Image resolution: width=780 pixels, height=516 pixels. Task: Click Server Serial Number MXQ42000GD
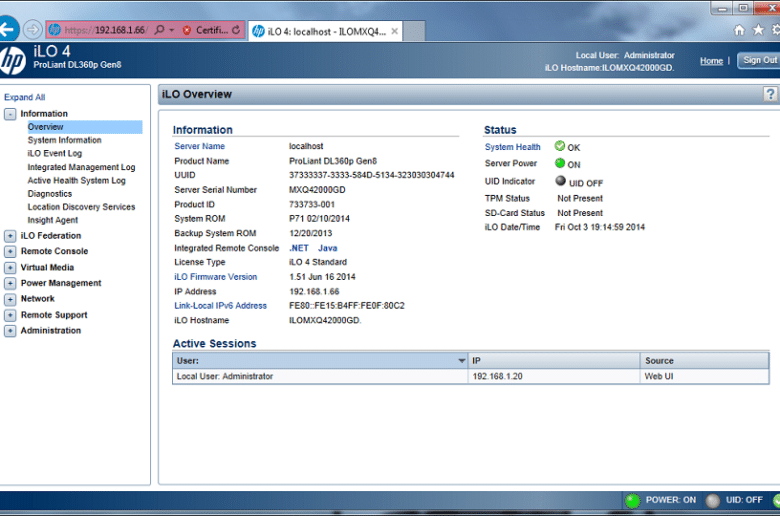click(x=317, y=190)
